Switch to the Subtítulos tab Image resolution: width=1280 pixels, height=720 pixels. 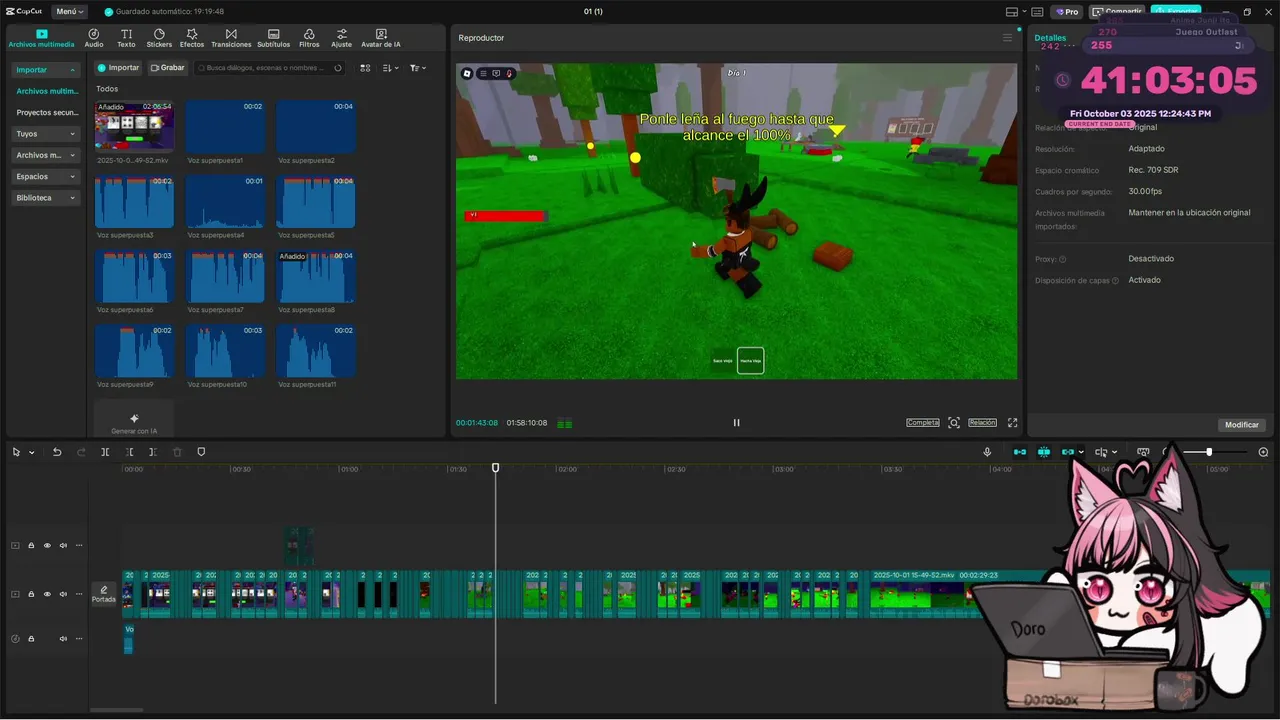tap(273, 38)
